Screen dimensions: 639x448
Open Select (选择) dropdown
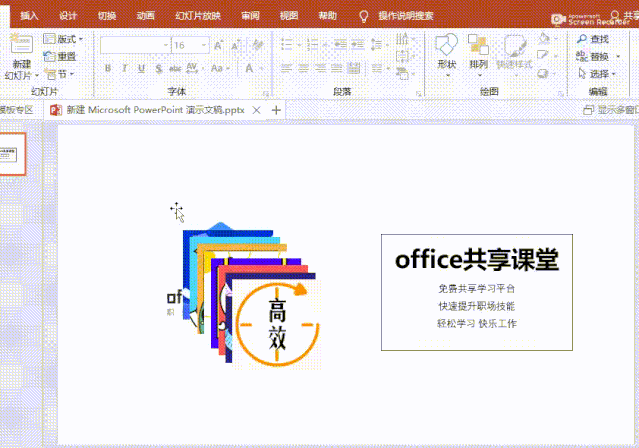pyautogui.click(x=597, y=74)
